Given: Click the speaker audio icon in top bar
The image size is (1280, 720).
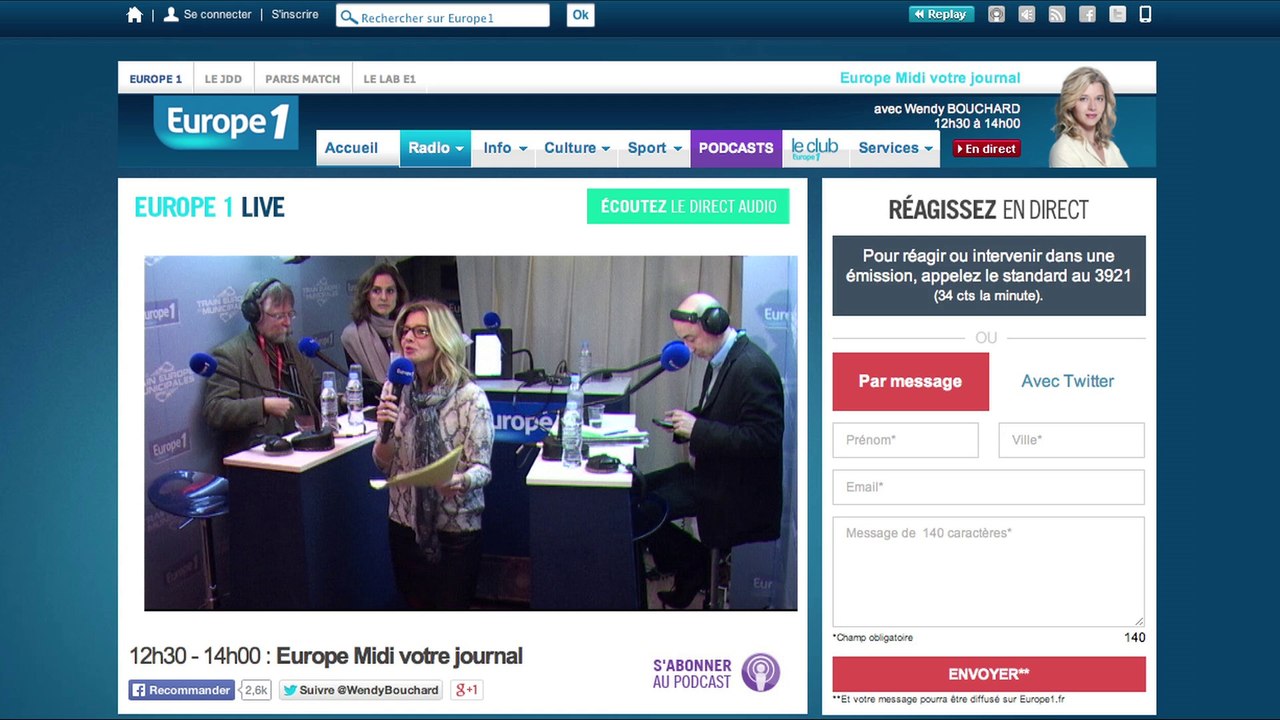Looking at the screenshot, I should coord(1026,14).
